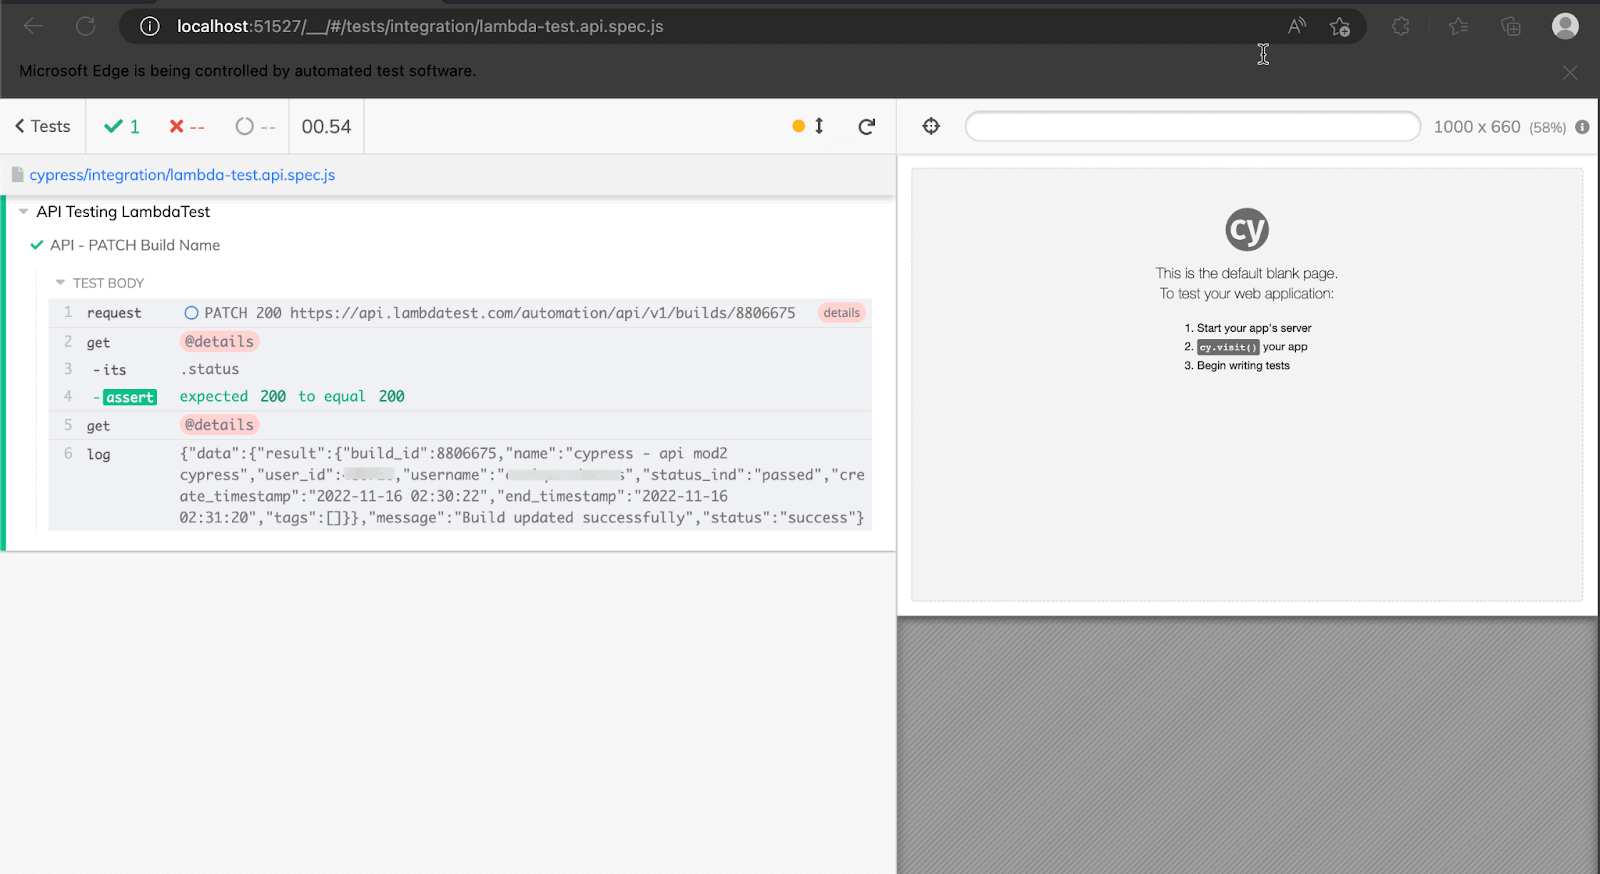Screen dimensions: 1600x874
Task: Click 'Start your app's server' step text
Action: click(1254, 328)
